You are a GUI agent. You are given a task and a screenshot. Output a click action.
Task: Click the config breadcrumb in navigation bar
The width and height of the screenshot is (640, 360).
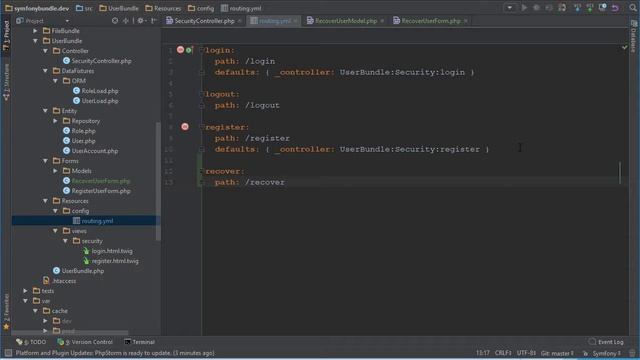click(x=201, y=8)
